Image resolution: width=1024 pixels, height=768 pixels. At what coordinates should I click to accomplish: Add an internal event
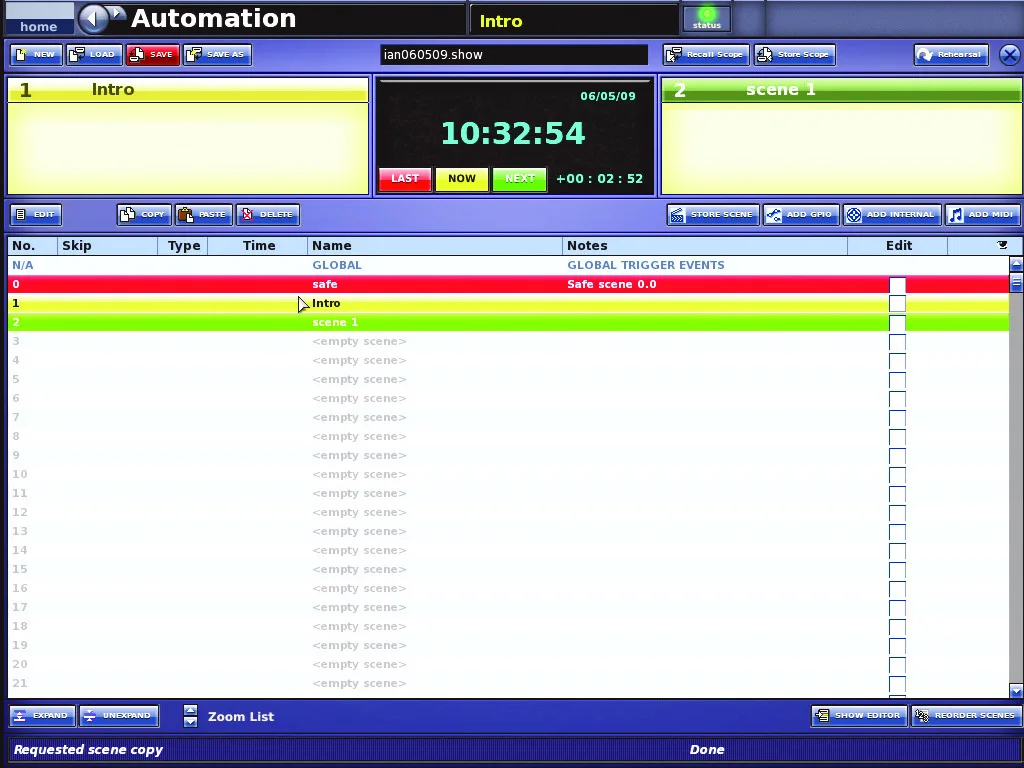coord(892,215)
